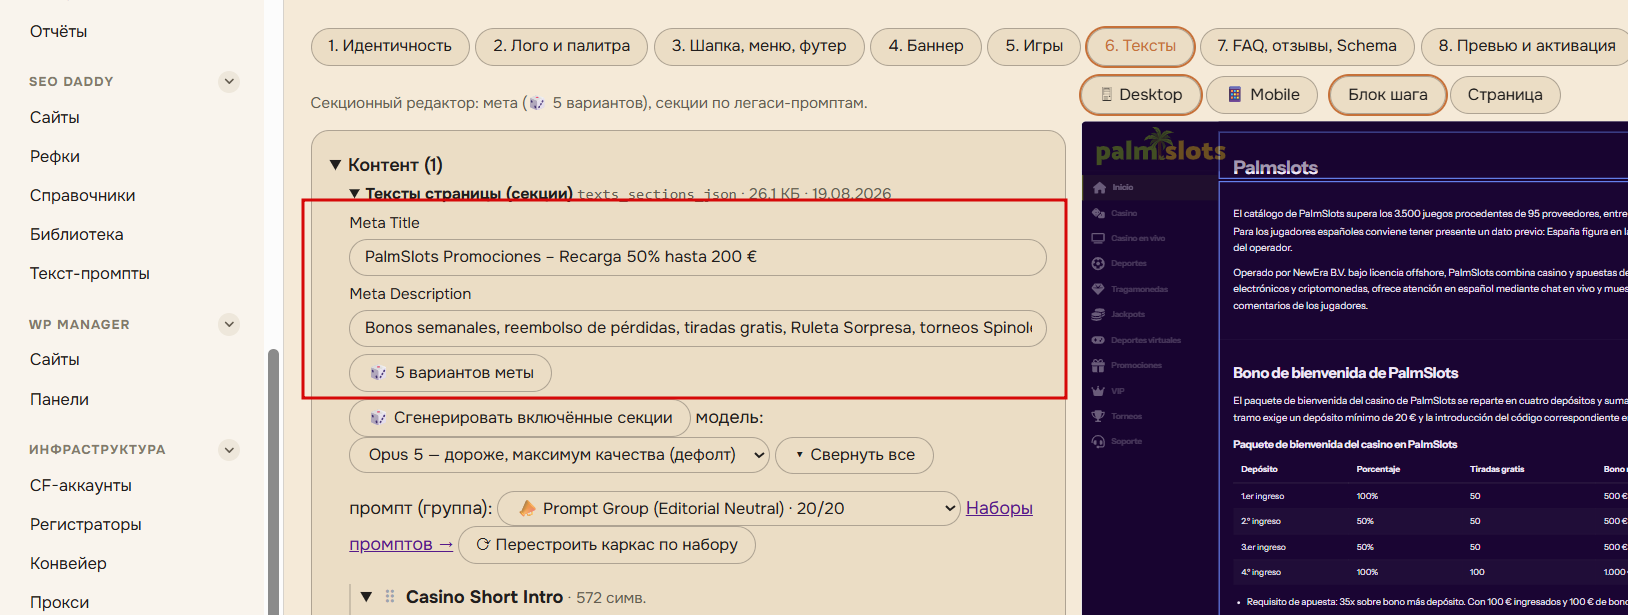
Task: Select the Страница view toggle
Action: coord(1505,94)
